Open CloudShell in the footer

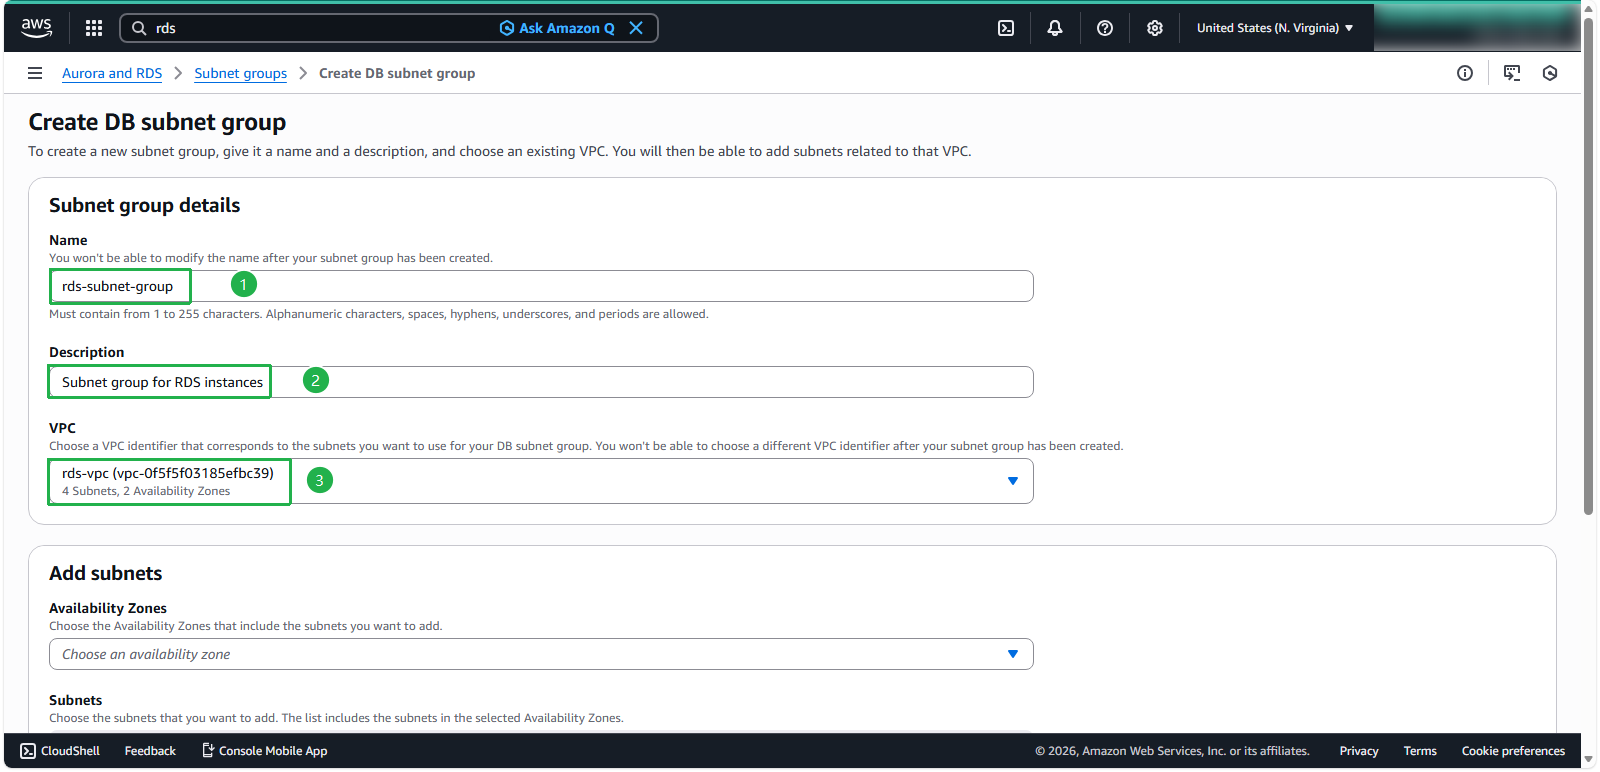pos(60,751)
